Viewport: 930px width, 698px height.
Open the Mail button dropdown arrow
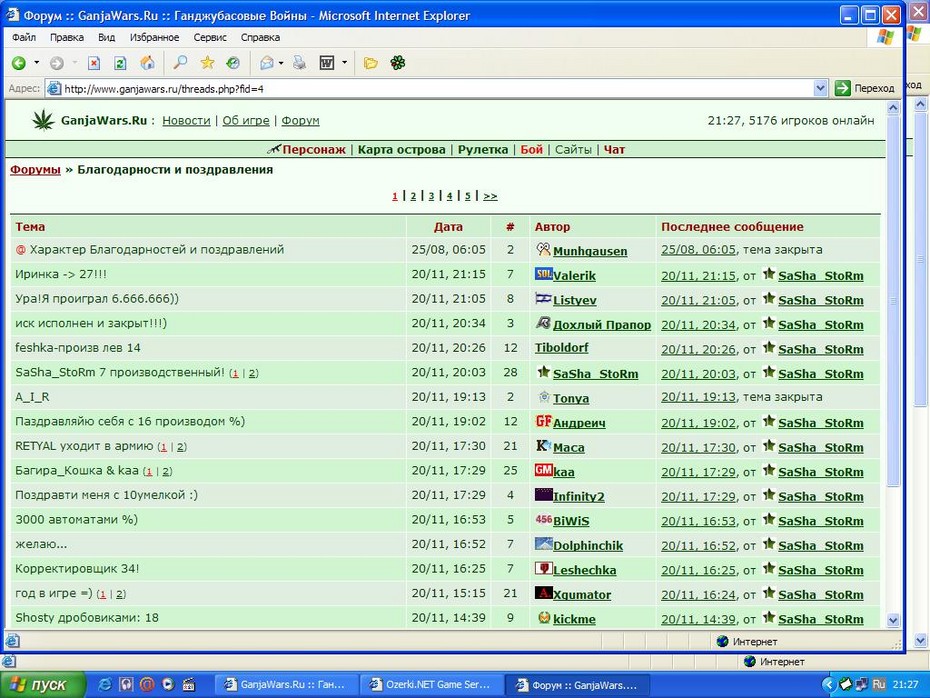point(281,62)
